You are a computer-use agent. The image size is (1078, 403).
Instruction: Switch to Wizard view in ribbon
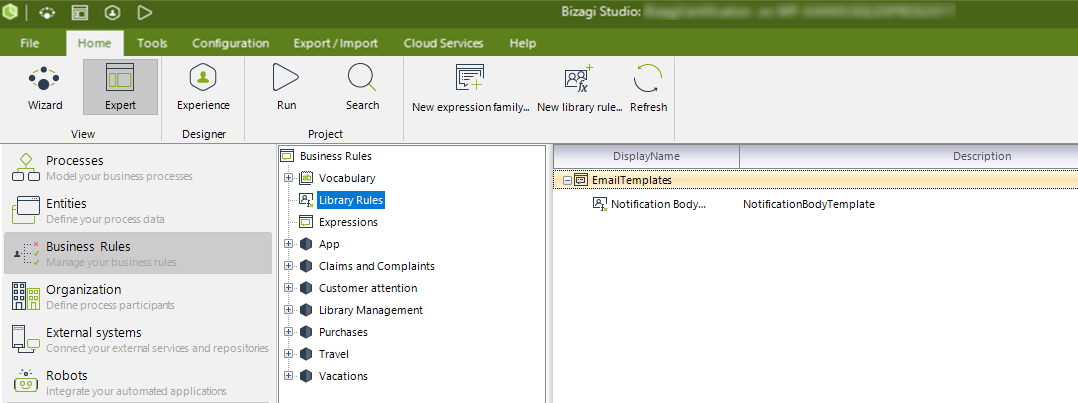tap(45, 88)
